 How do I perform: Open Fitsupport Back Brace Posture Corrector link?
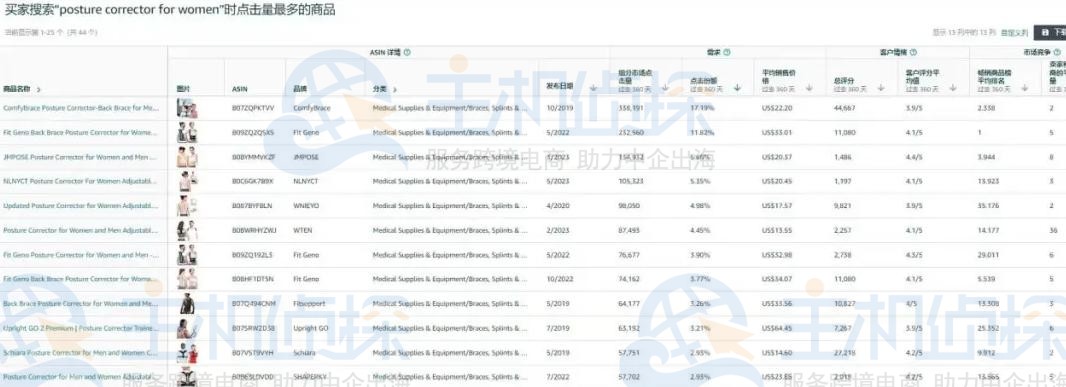coord(81,304)
